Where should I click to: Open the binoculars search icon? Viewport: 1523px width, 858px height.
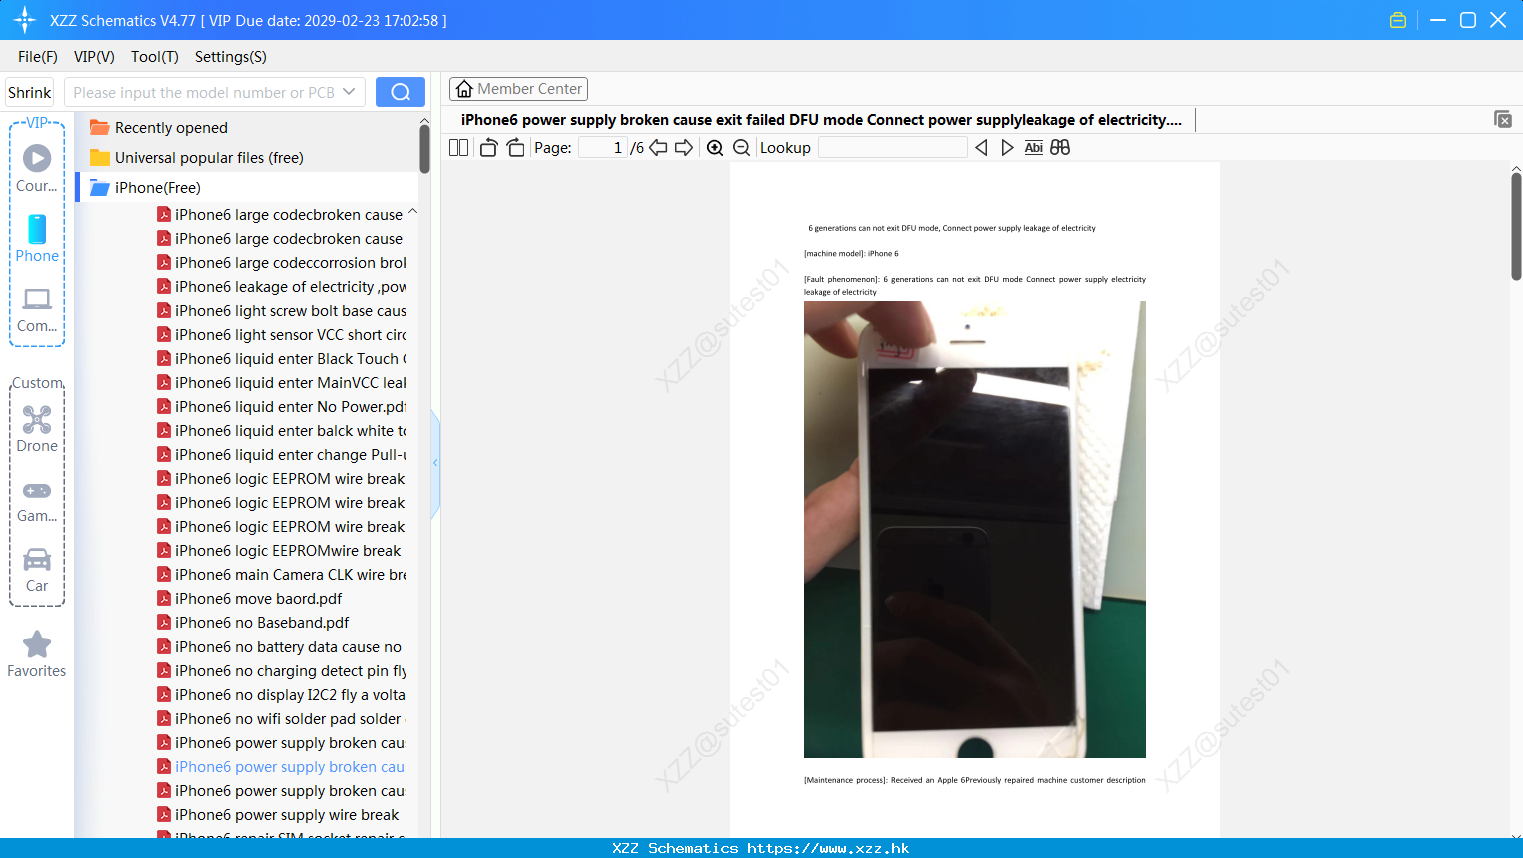pos(1060,148)
